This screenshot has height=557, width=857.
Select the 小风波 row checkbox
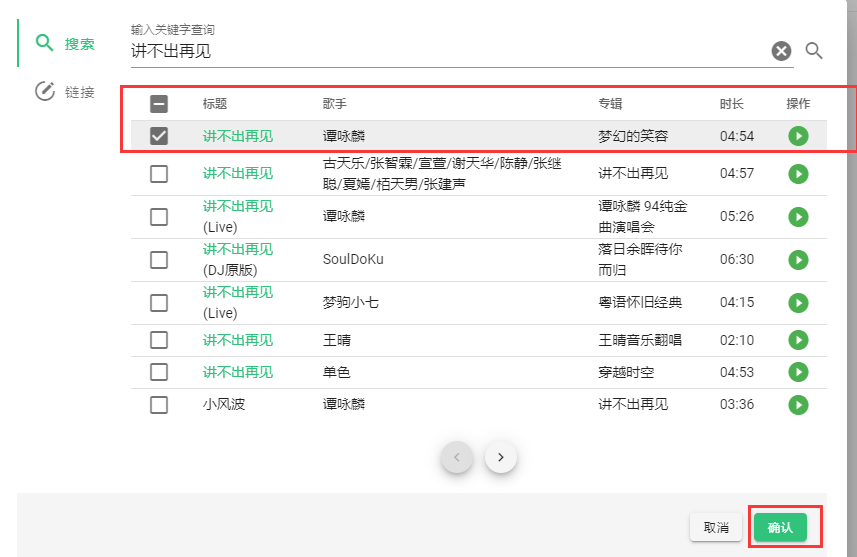tap(159, 404)
